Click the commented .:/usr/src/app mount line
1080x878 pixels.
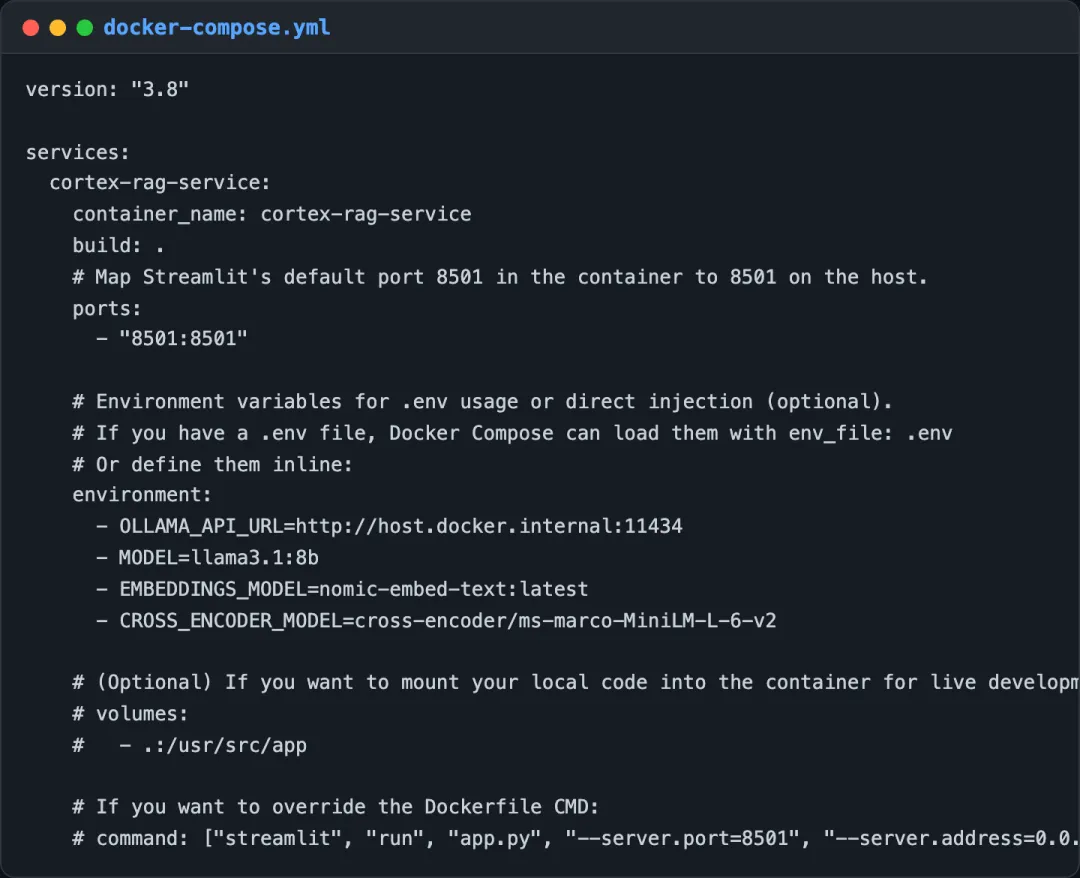click(x=189, y=745)
